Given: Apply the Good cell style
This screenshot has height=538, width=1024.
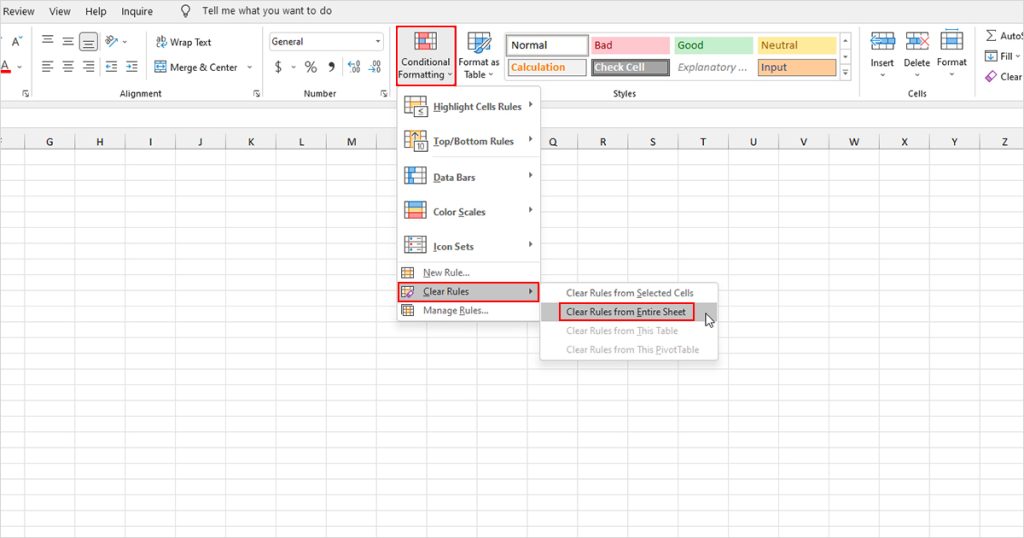Looking at the screenshot, I should point(713,45).
